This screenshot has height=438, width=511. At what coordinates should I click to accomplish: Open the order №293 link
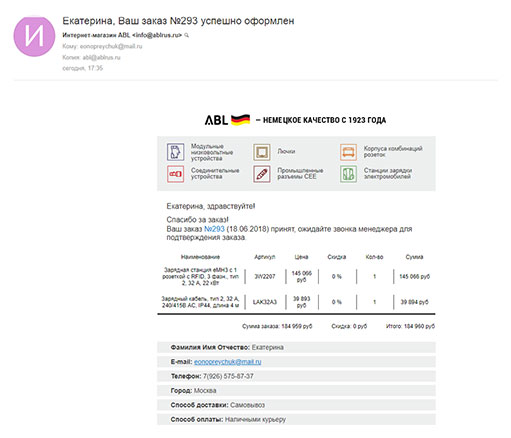(214, 229)
